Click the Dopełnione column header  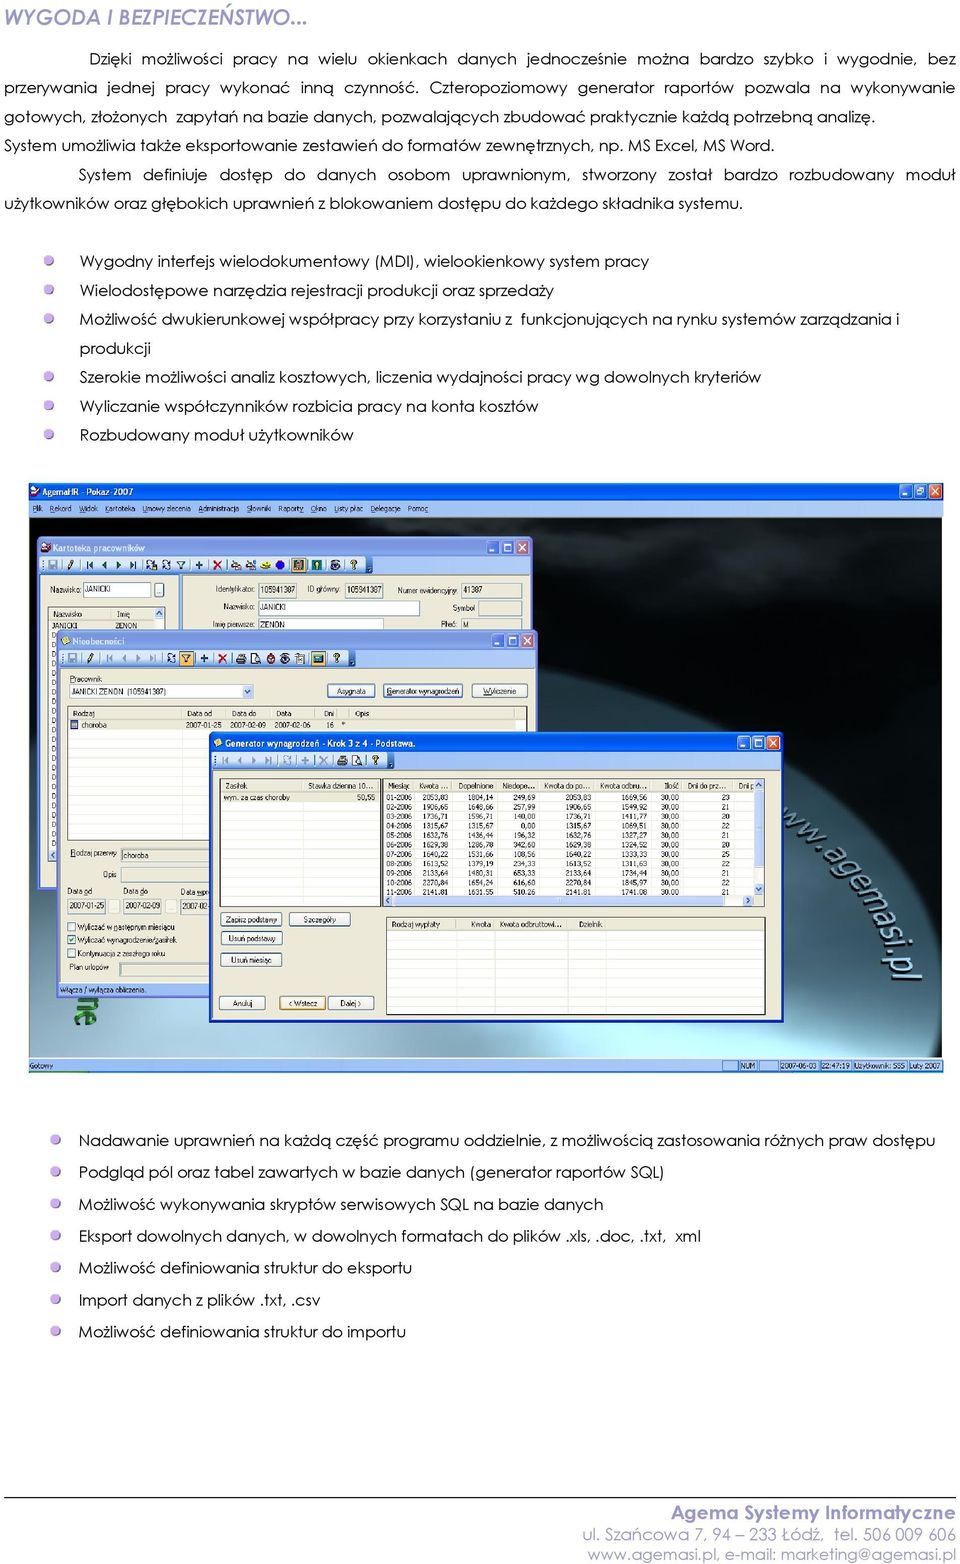476,786
